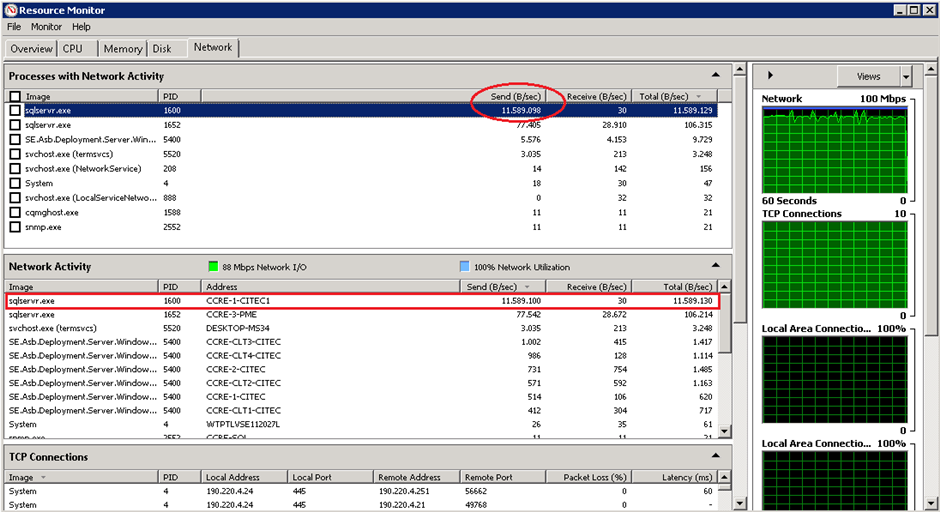Select the Network tab
This screenshot has height=512, width=940.
213,47
